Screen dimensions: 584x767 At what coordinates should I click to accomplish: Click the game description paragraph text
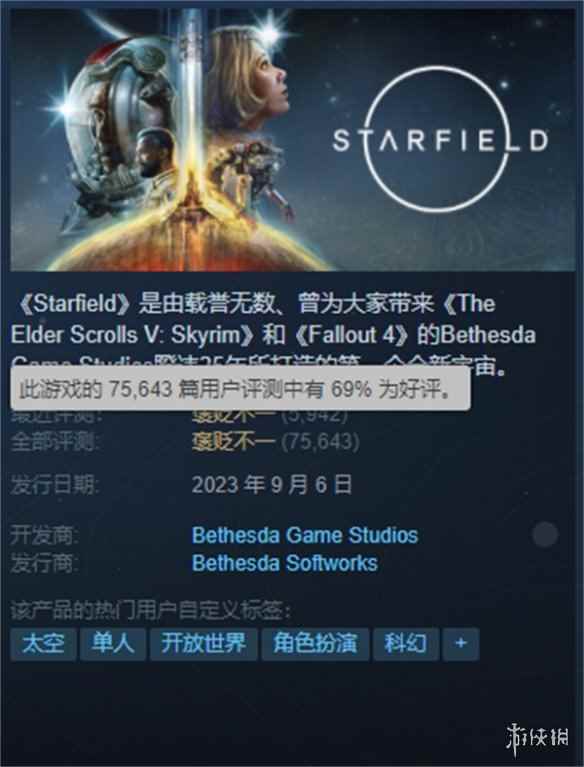coord(274,334)
